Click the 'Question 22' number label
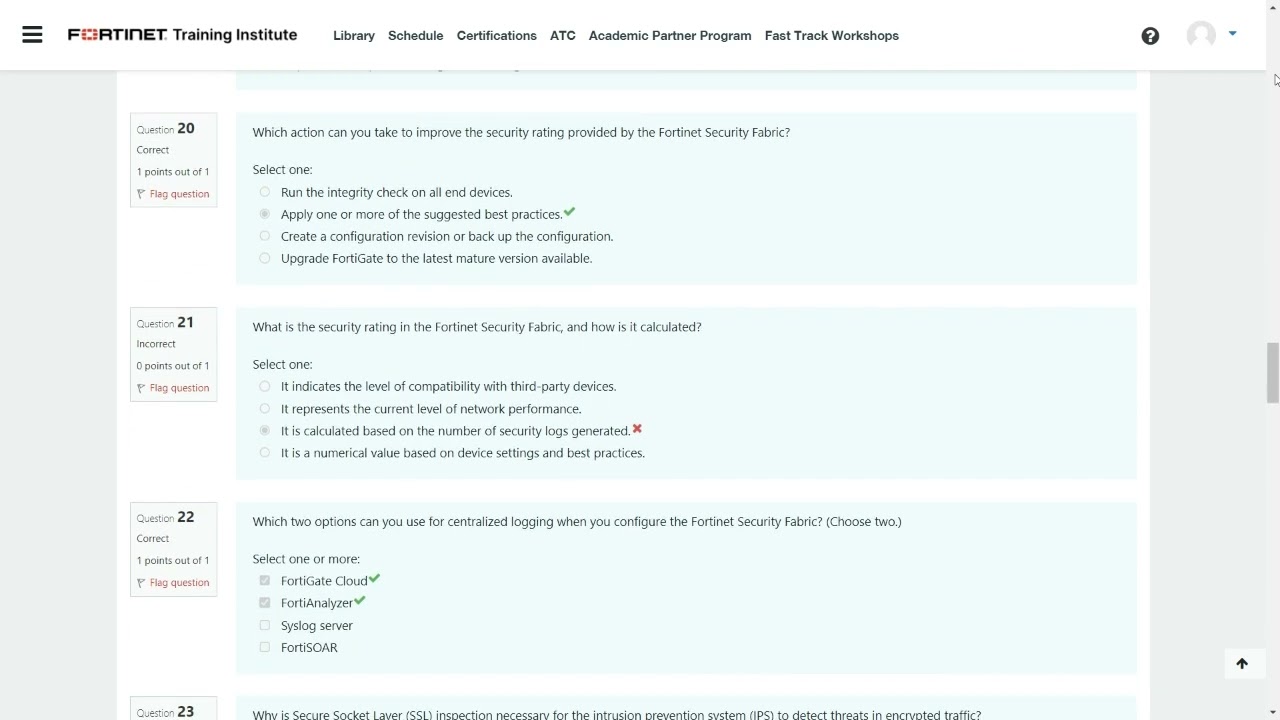This screenshot has width=1280, height=720. click(166, 518)
